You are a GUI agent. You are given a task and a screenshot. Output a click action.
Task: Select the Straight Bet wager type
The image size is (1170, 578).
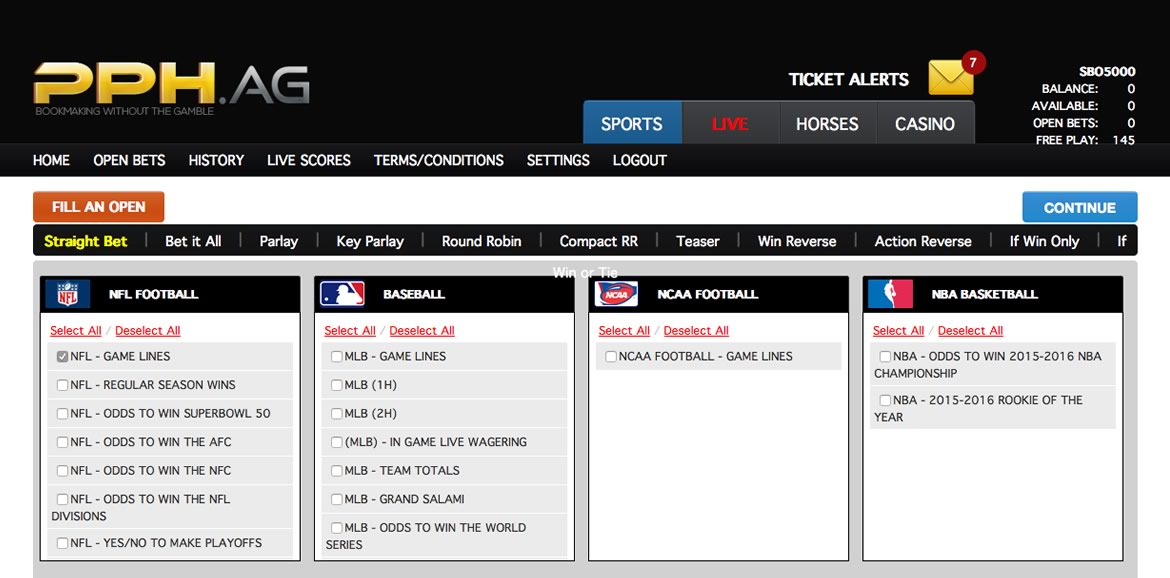pyautogui.click(x=86, y=241)
